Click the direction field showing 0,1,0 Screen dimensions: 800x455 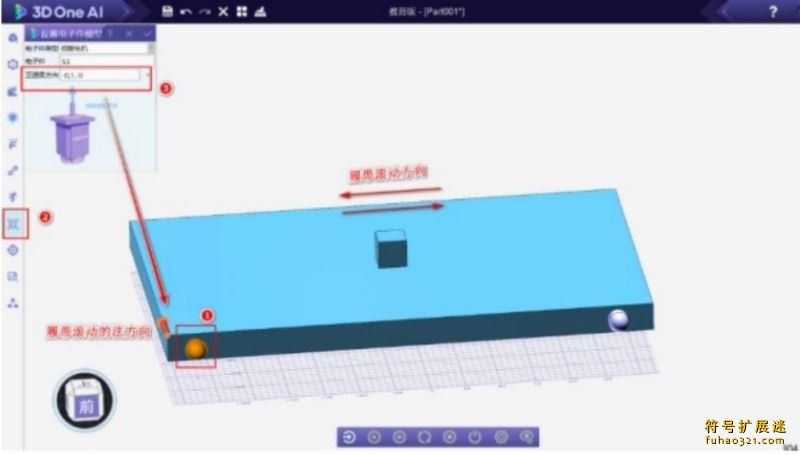point(100,75)
